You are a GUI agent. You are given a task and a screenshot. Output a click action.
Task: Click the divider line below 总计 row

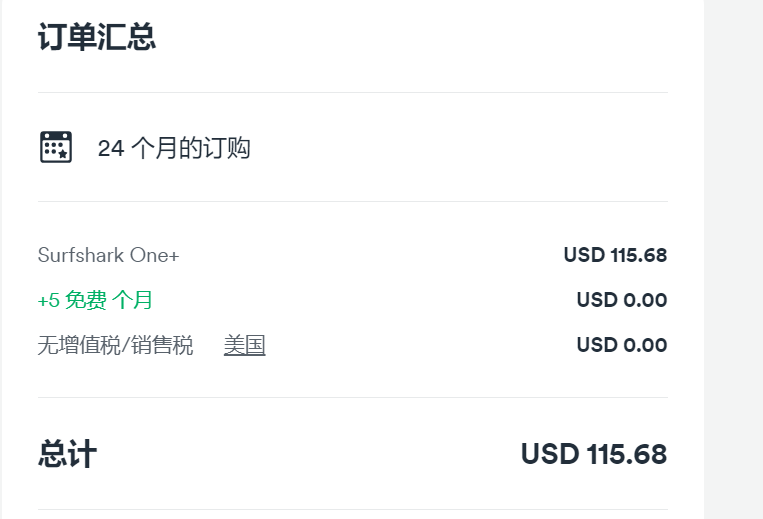[352, 509]
